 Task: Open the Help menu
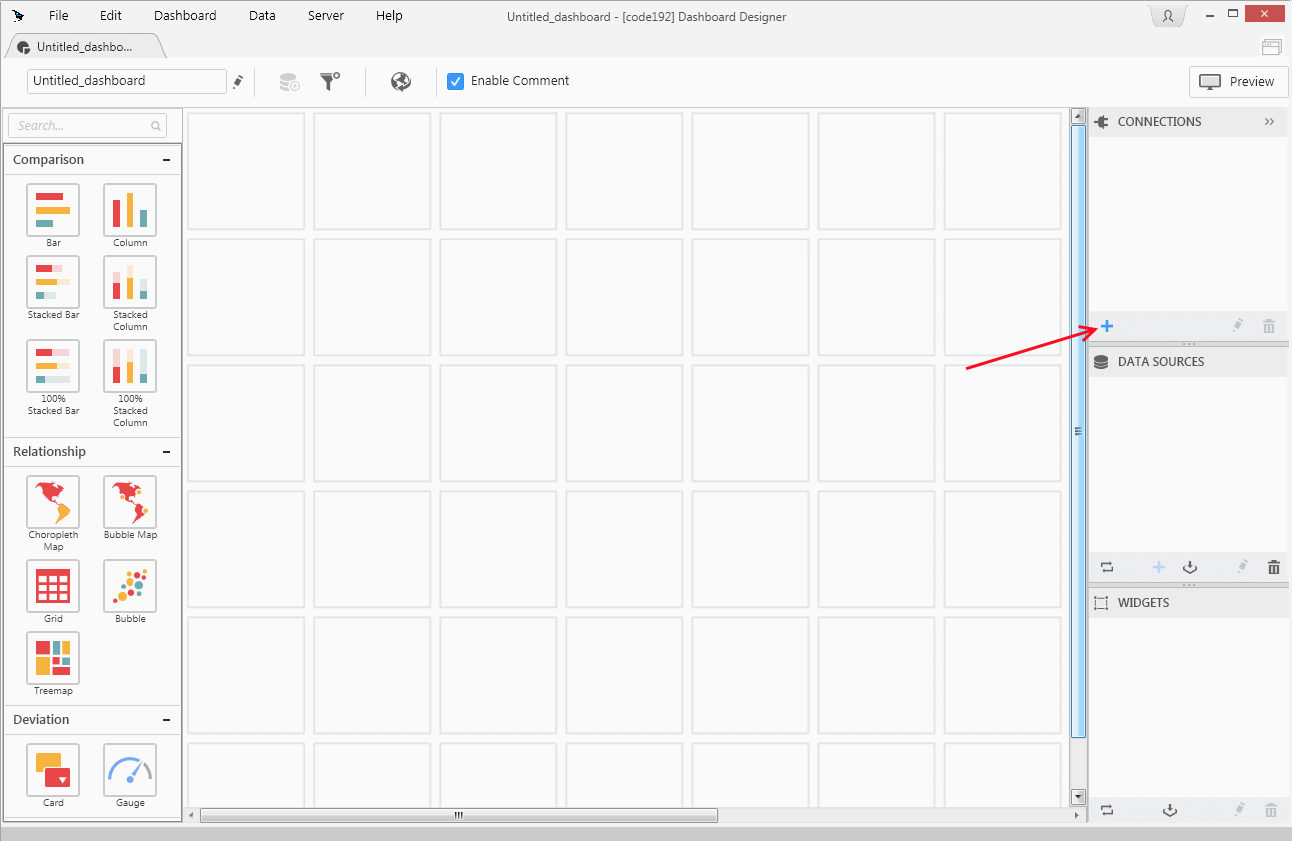tap(389, 15)
